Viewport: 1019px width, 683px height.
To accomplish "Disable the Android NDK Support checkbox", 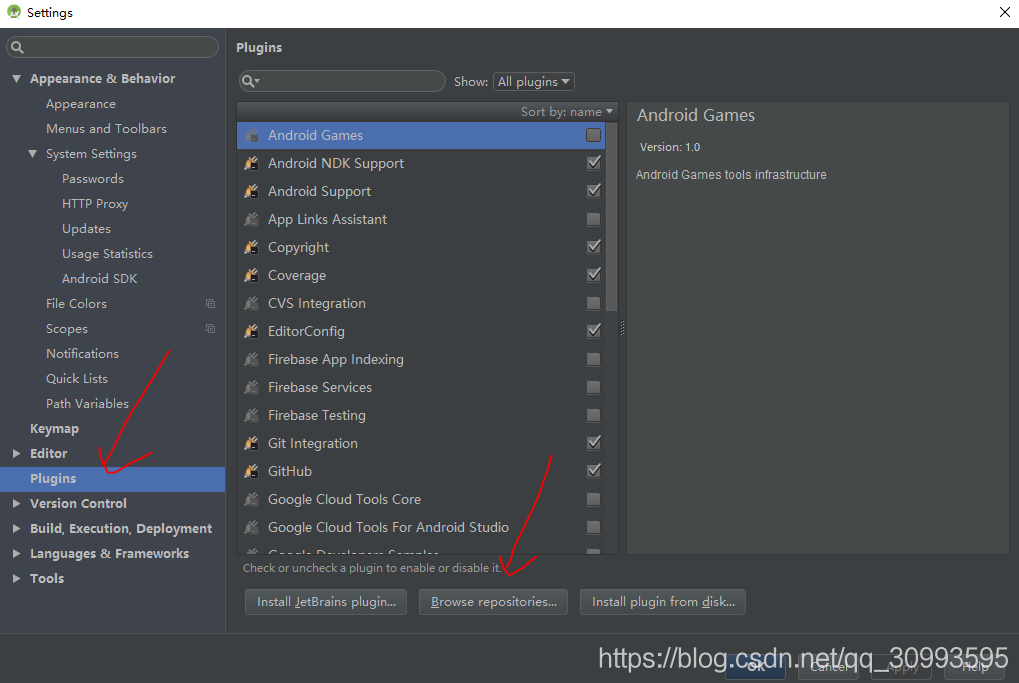I will click(x=593, y=162).
